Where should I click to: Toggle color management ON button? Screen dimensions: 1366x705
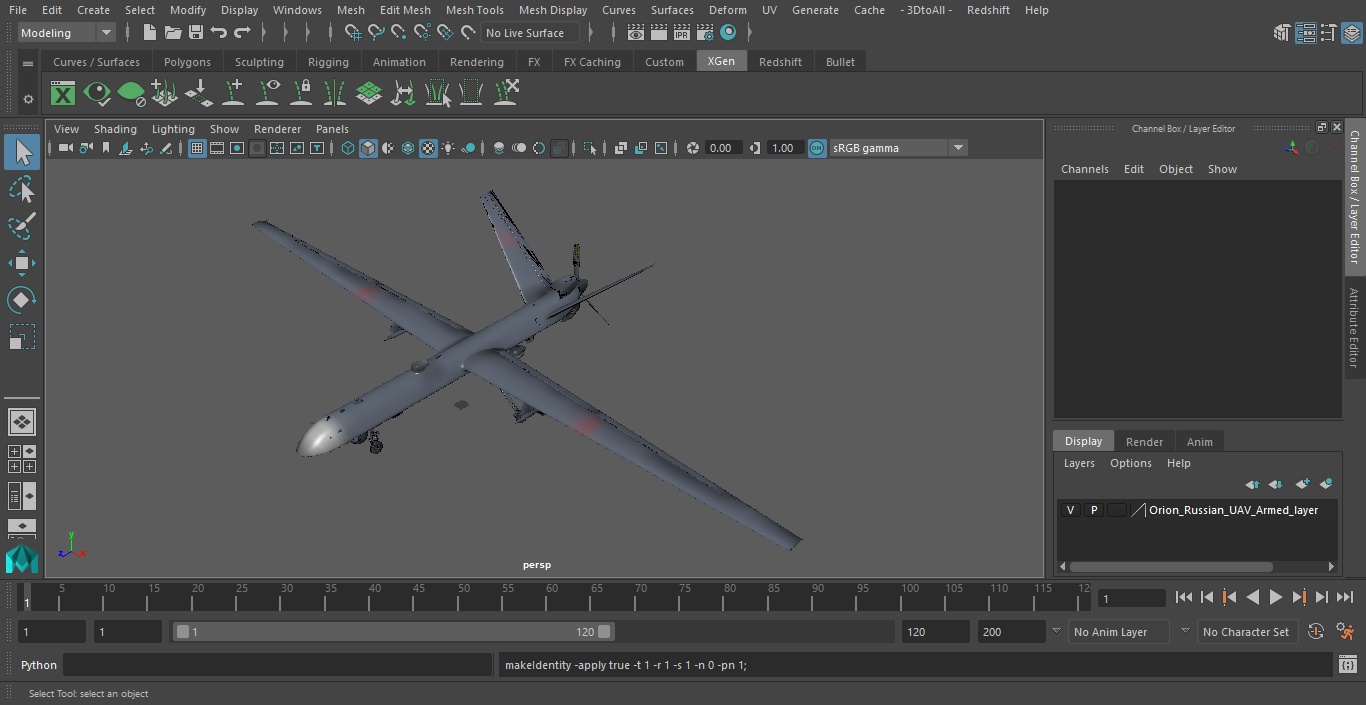(817, 148)
